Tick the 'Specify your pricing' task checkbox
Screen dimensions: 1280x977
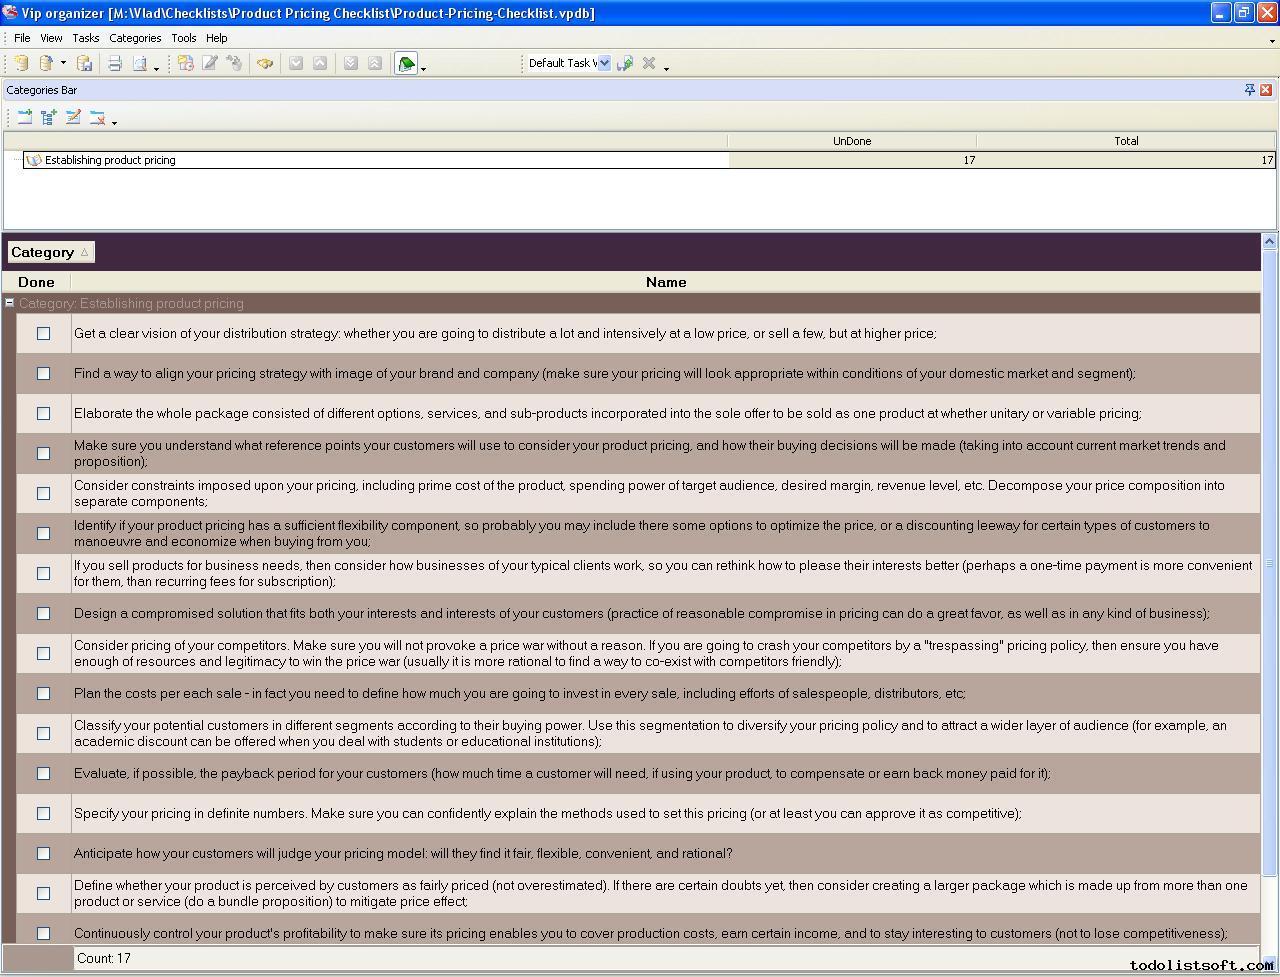tap(43, 813)
